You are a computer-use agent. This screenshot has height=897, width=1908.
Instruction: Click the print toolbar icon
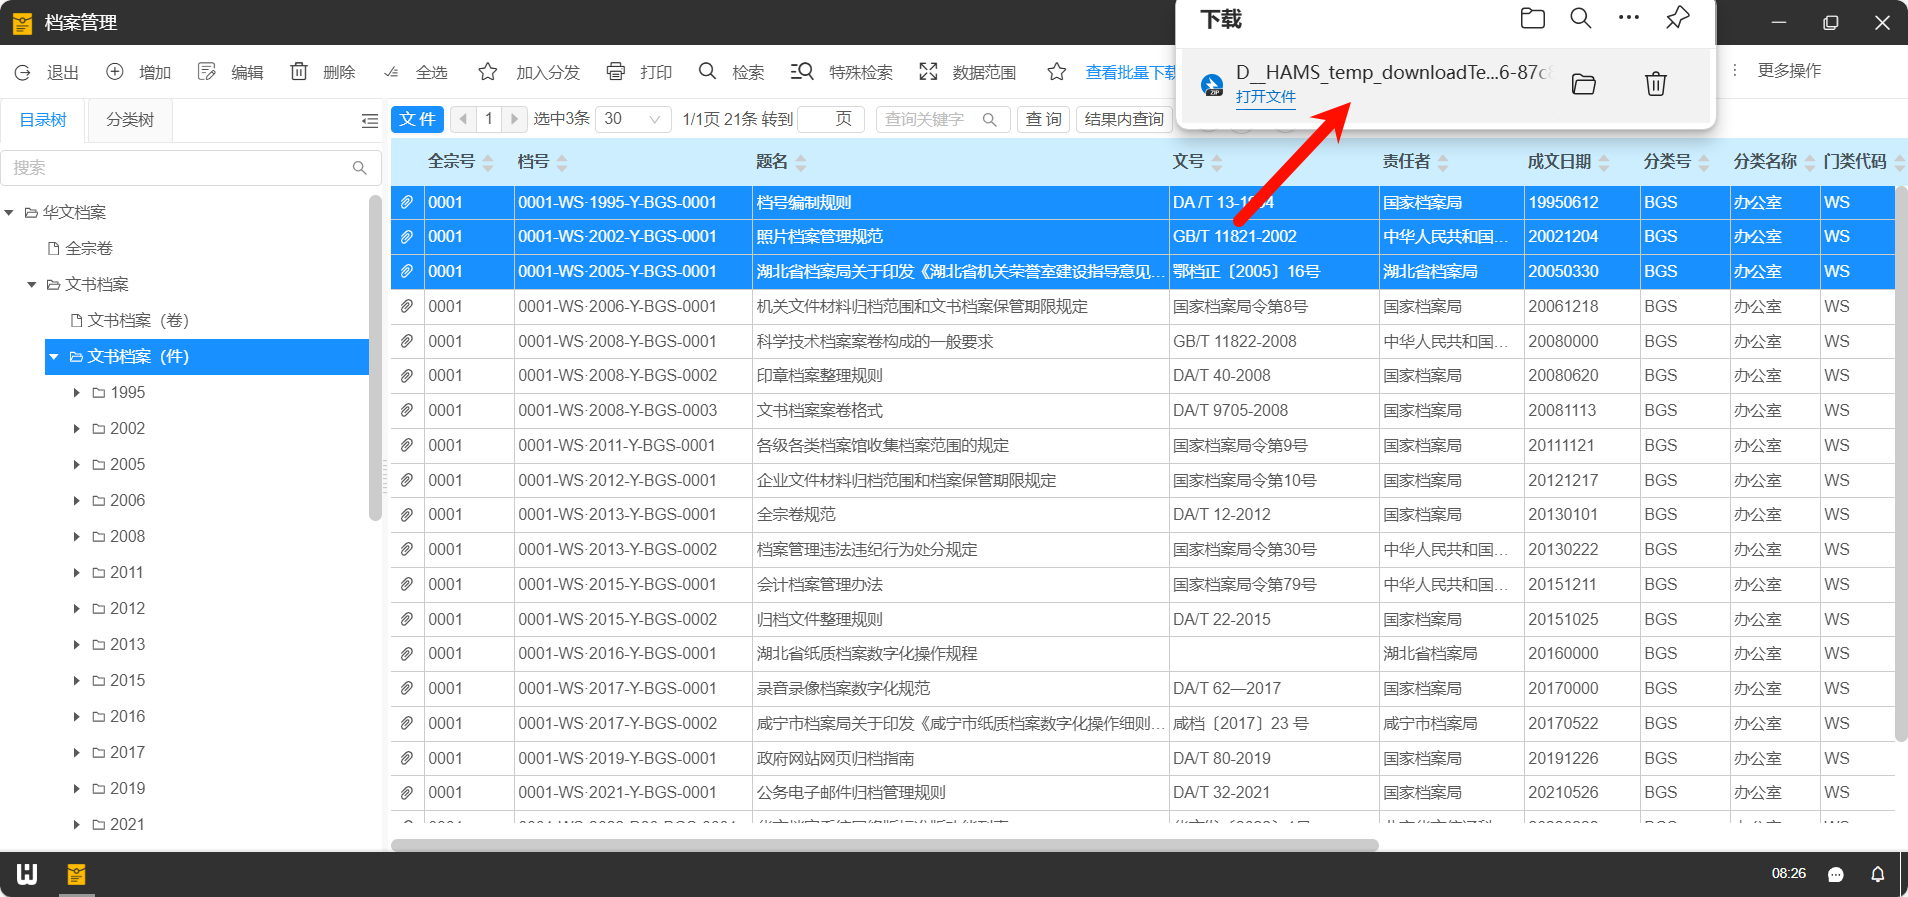(x=639, y=72)
